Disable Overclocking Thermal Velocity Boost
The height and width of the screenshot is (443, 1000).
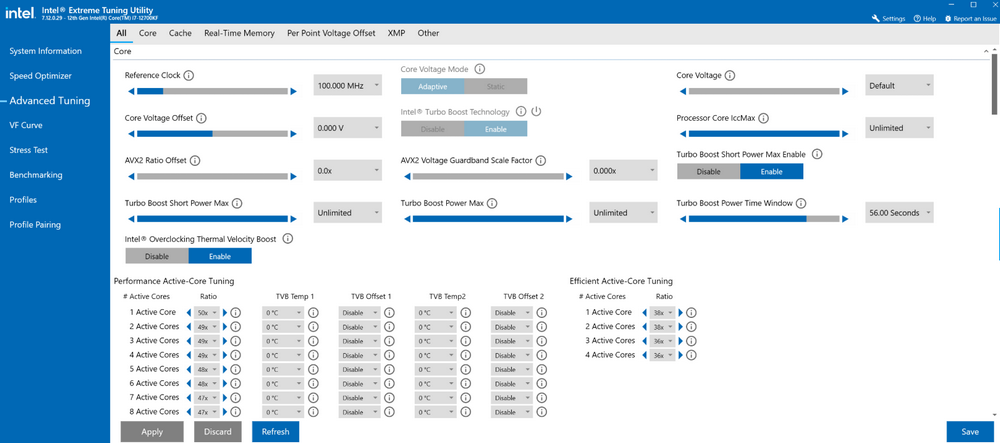[x=157, y=256]
